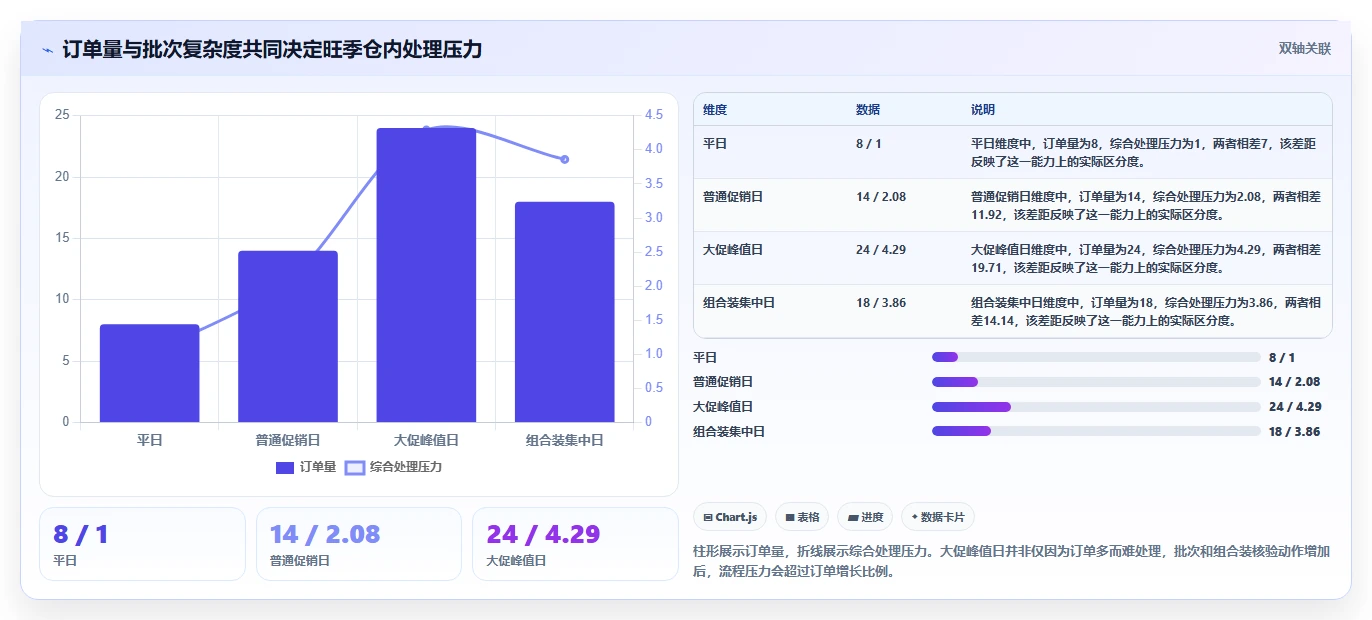
Task: Select the Chart.js tag chip
Action: (730, 517)
